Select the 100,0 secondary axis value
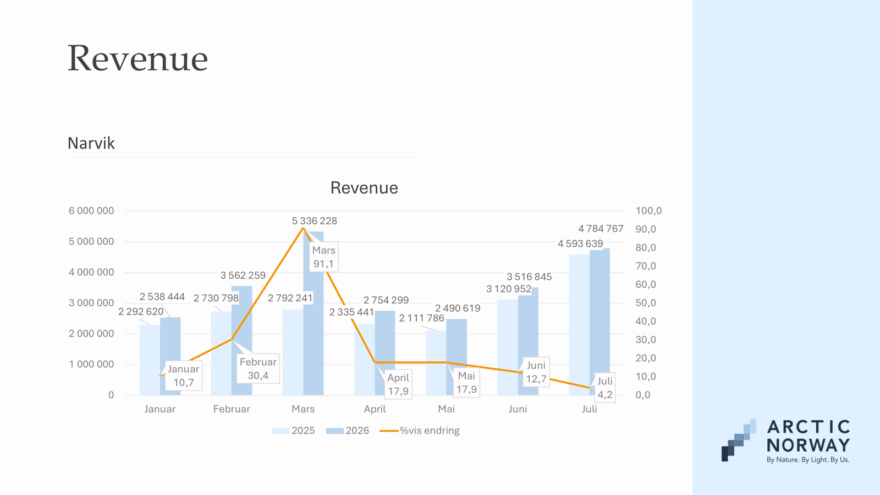The width and height of the screenshot is (880, 495). (648, 211)
